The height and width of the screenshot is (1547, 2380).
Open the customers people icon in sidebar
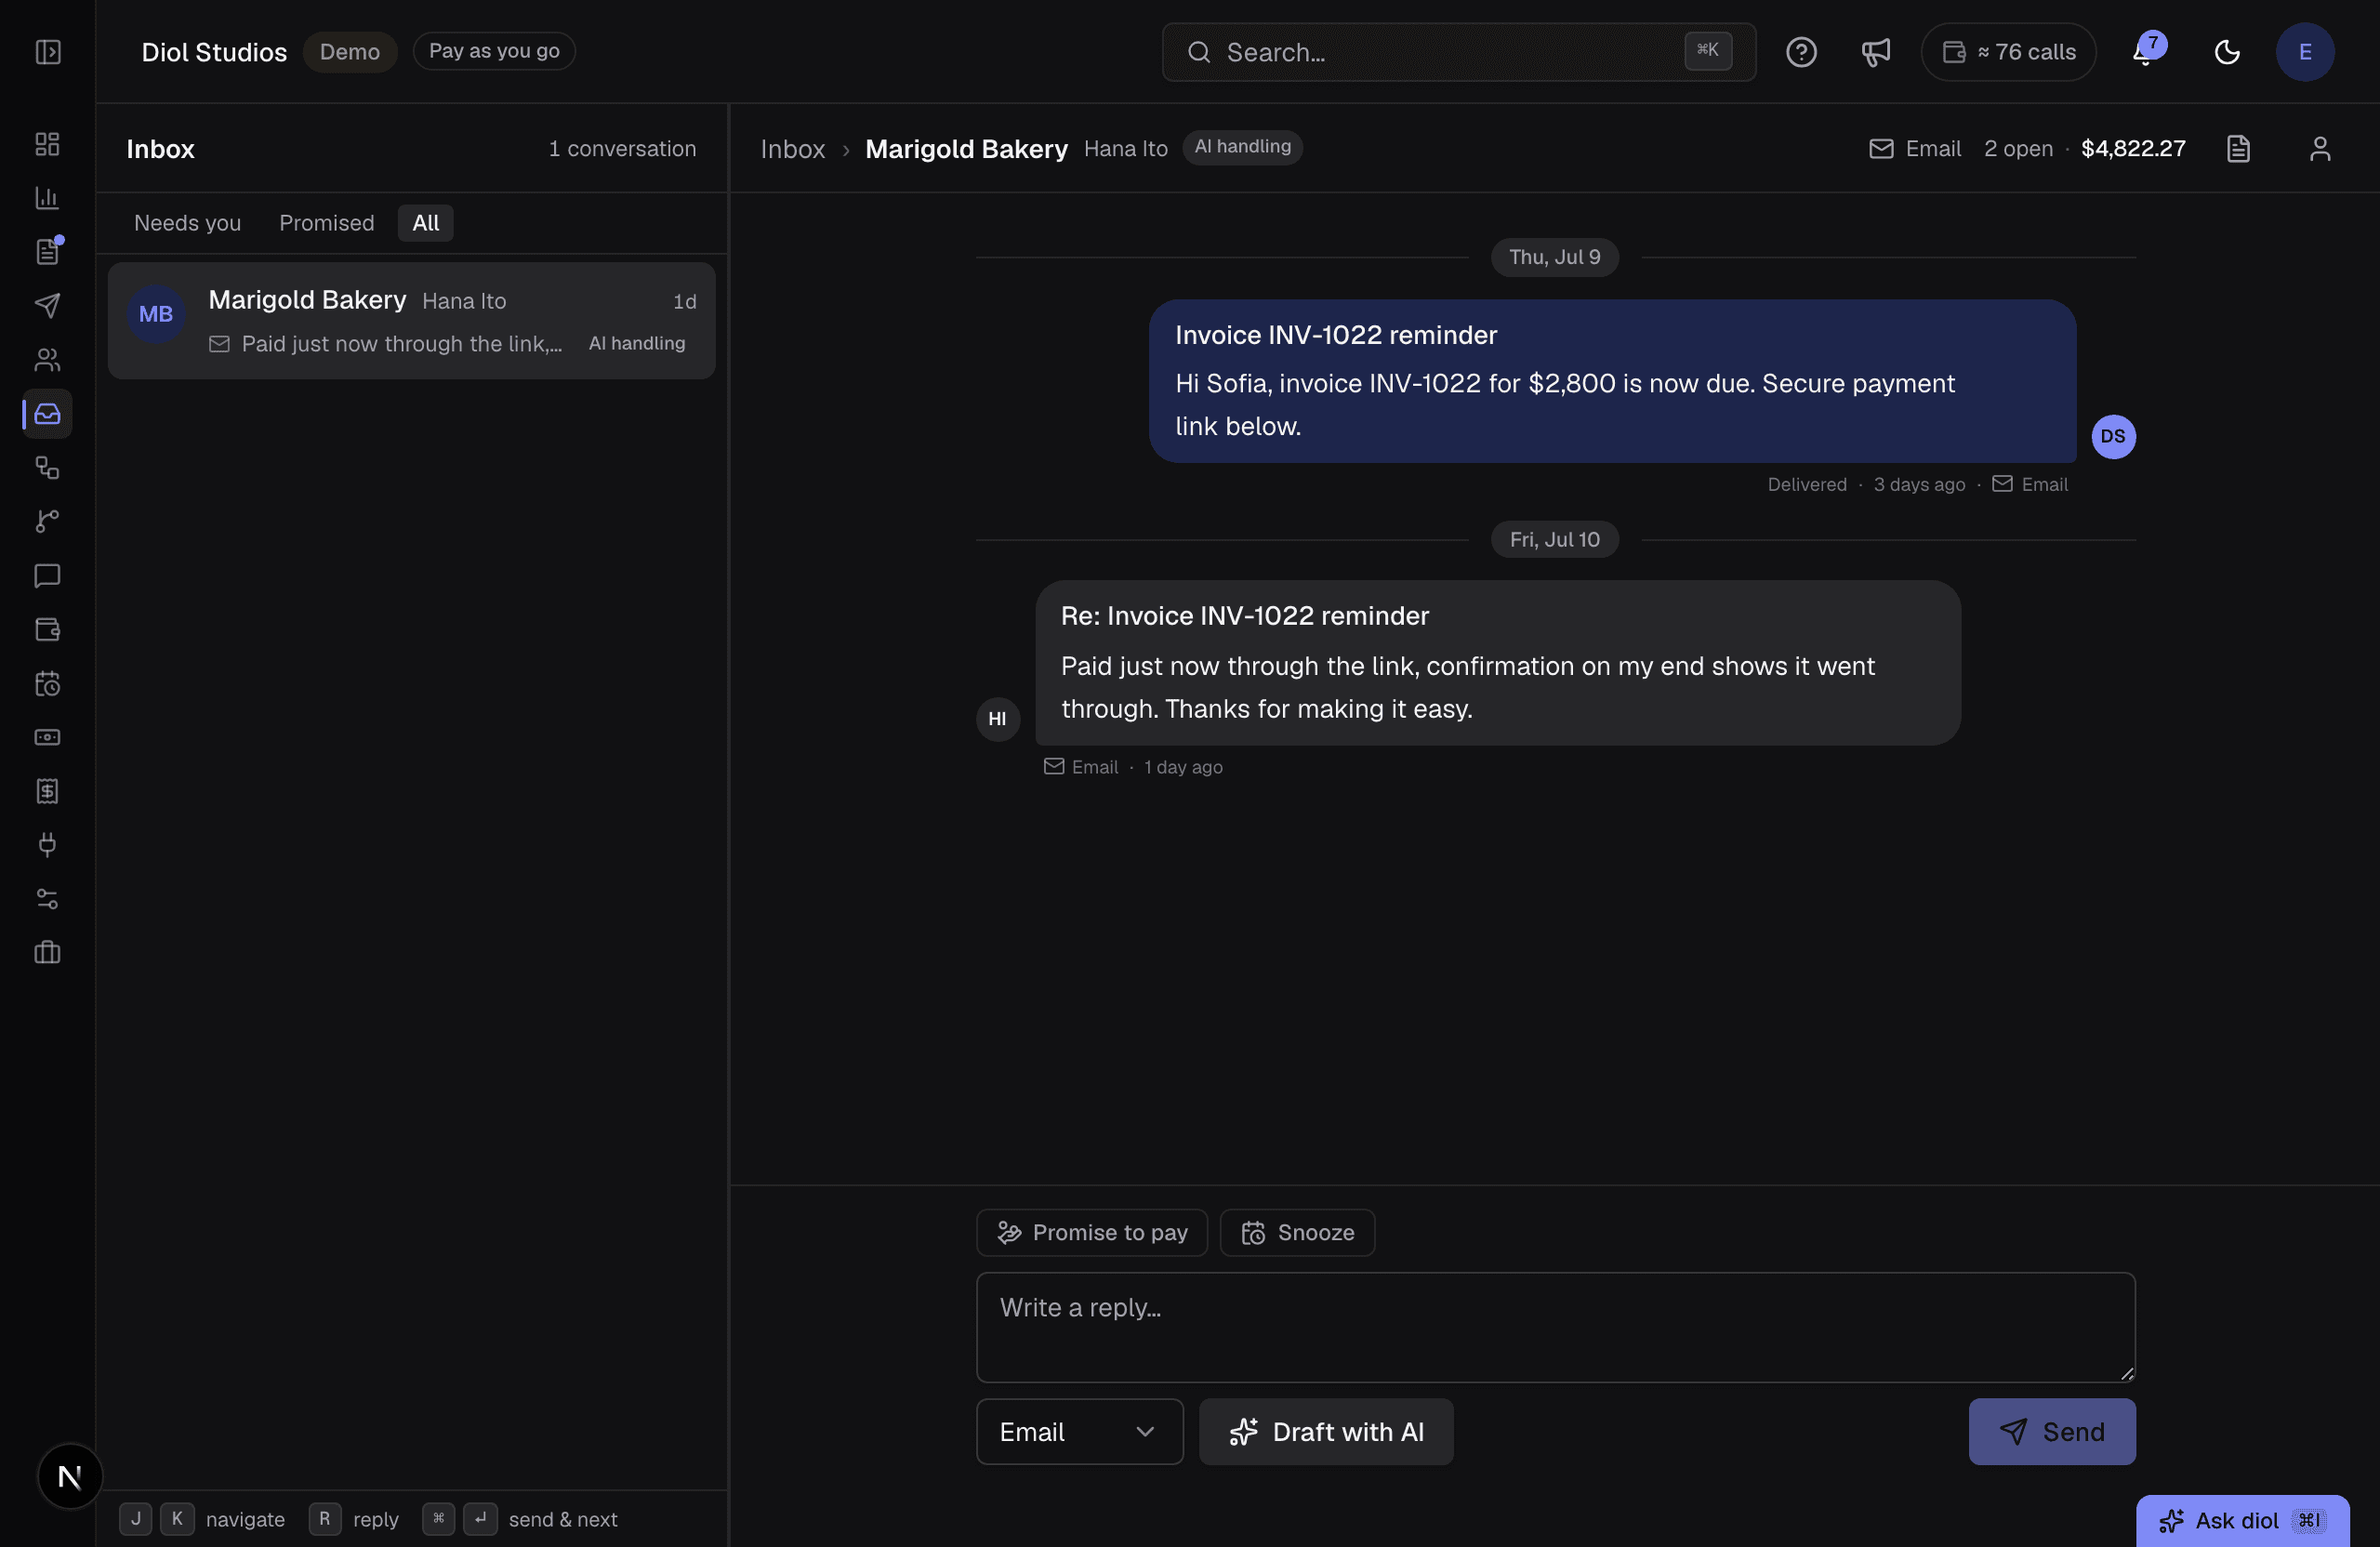tap(47, 360)
